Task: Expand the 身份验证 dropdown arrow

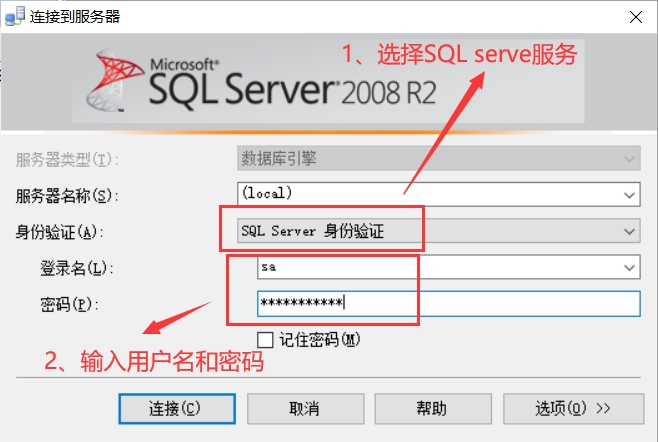Action: coord(629,231)
